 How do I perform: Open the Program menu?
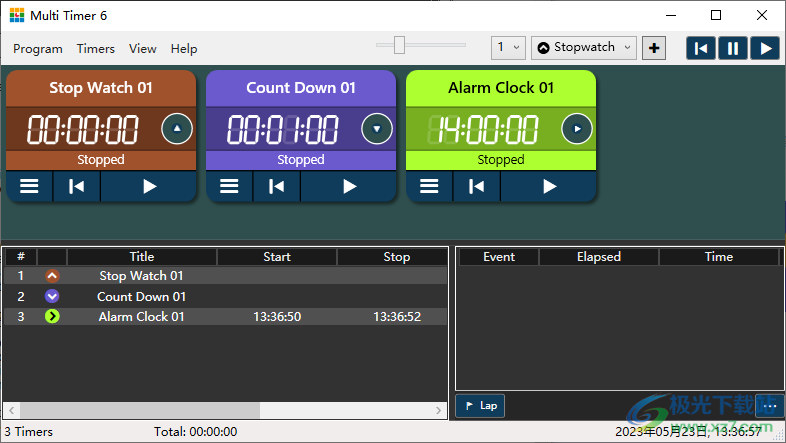click(38, 49)
